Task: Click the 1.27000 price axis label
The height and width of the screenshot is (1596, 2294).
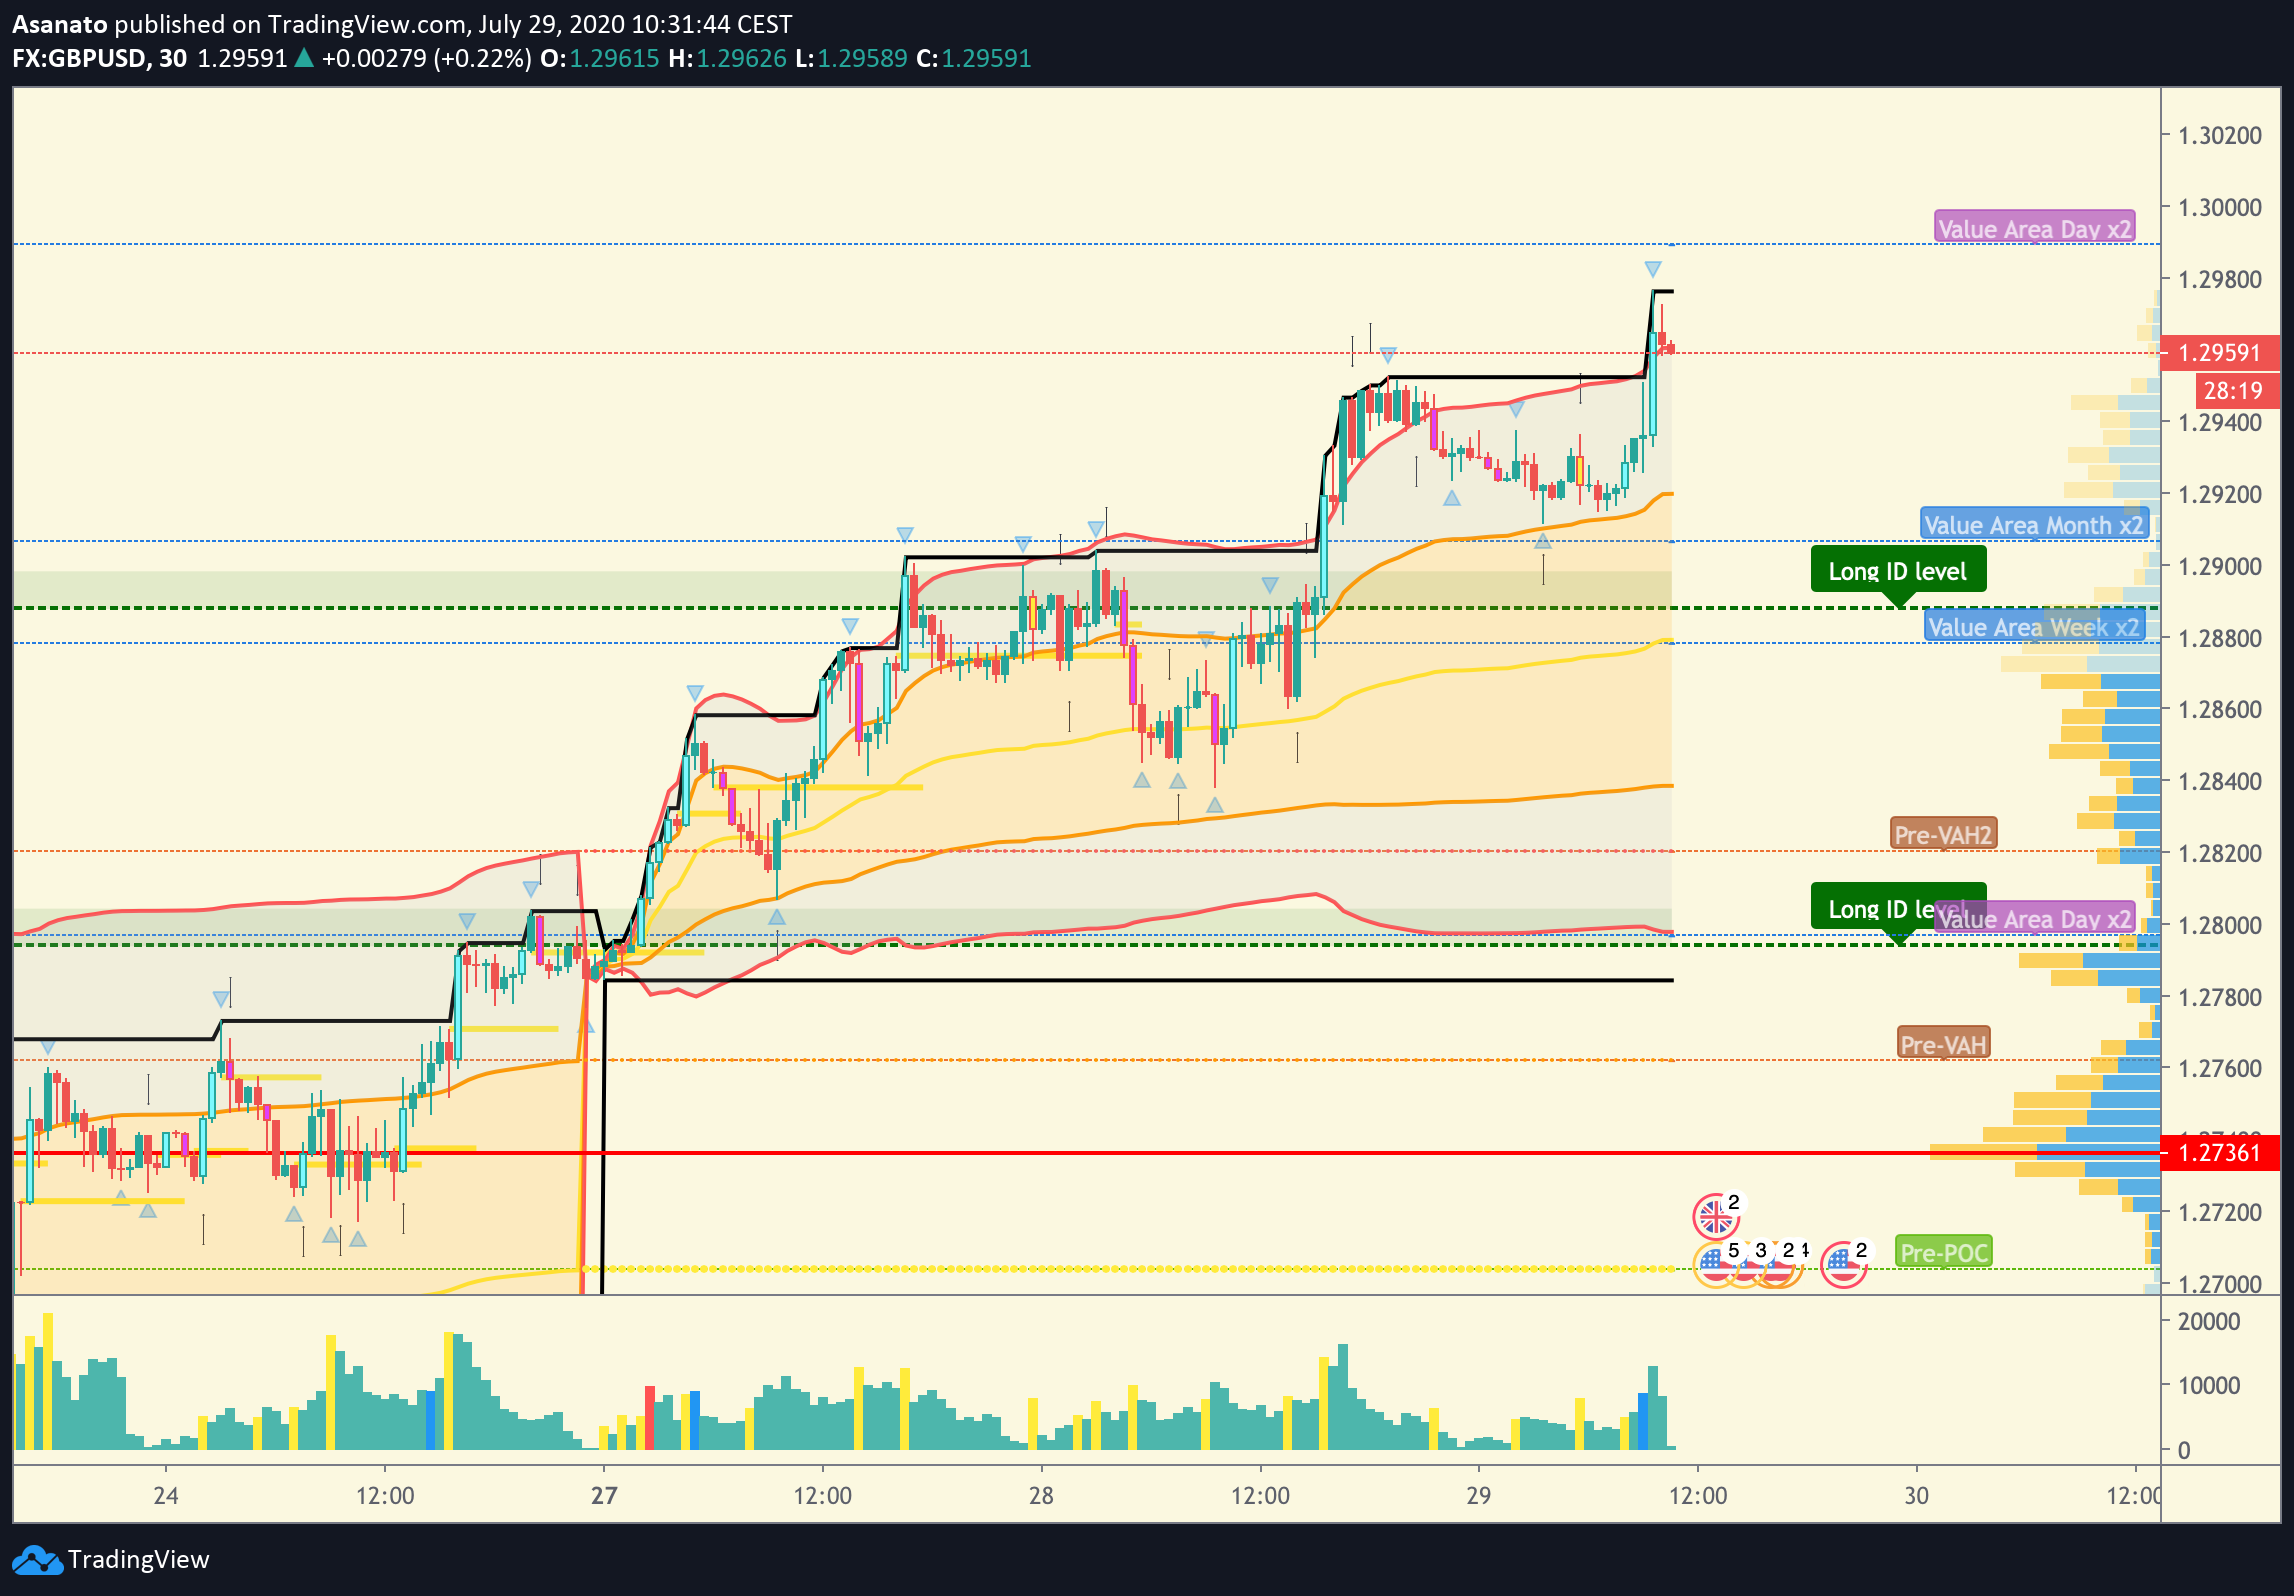Action: point(2220,1284)
